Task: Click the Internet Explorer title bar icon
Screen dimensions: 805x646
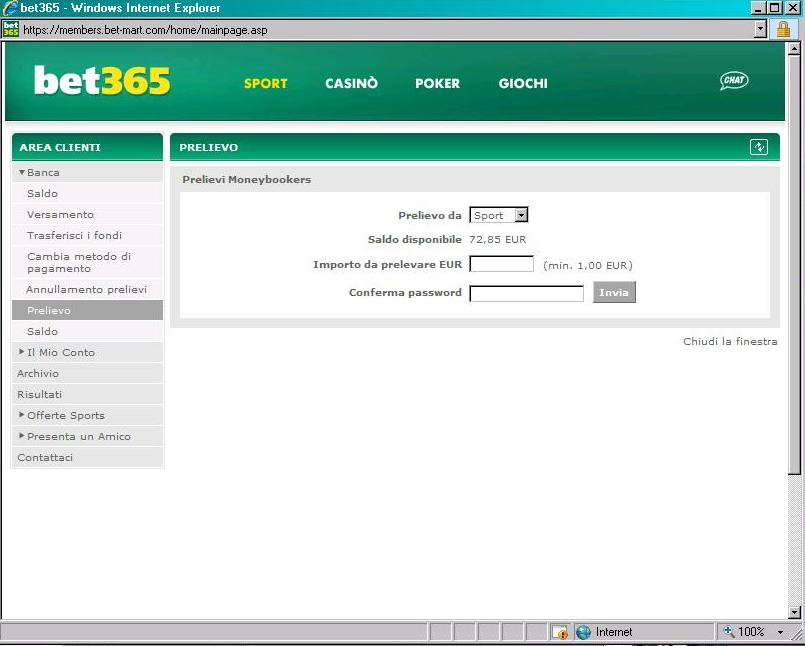Action: (10, 8)
